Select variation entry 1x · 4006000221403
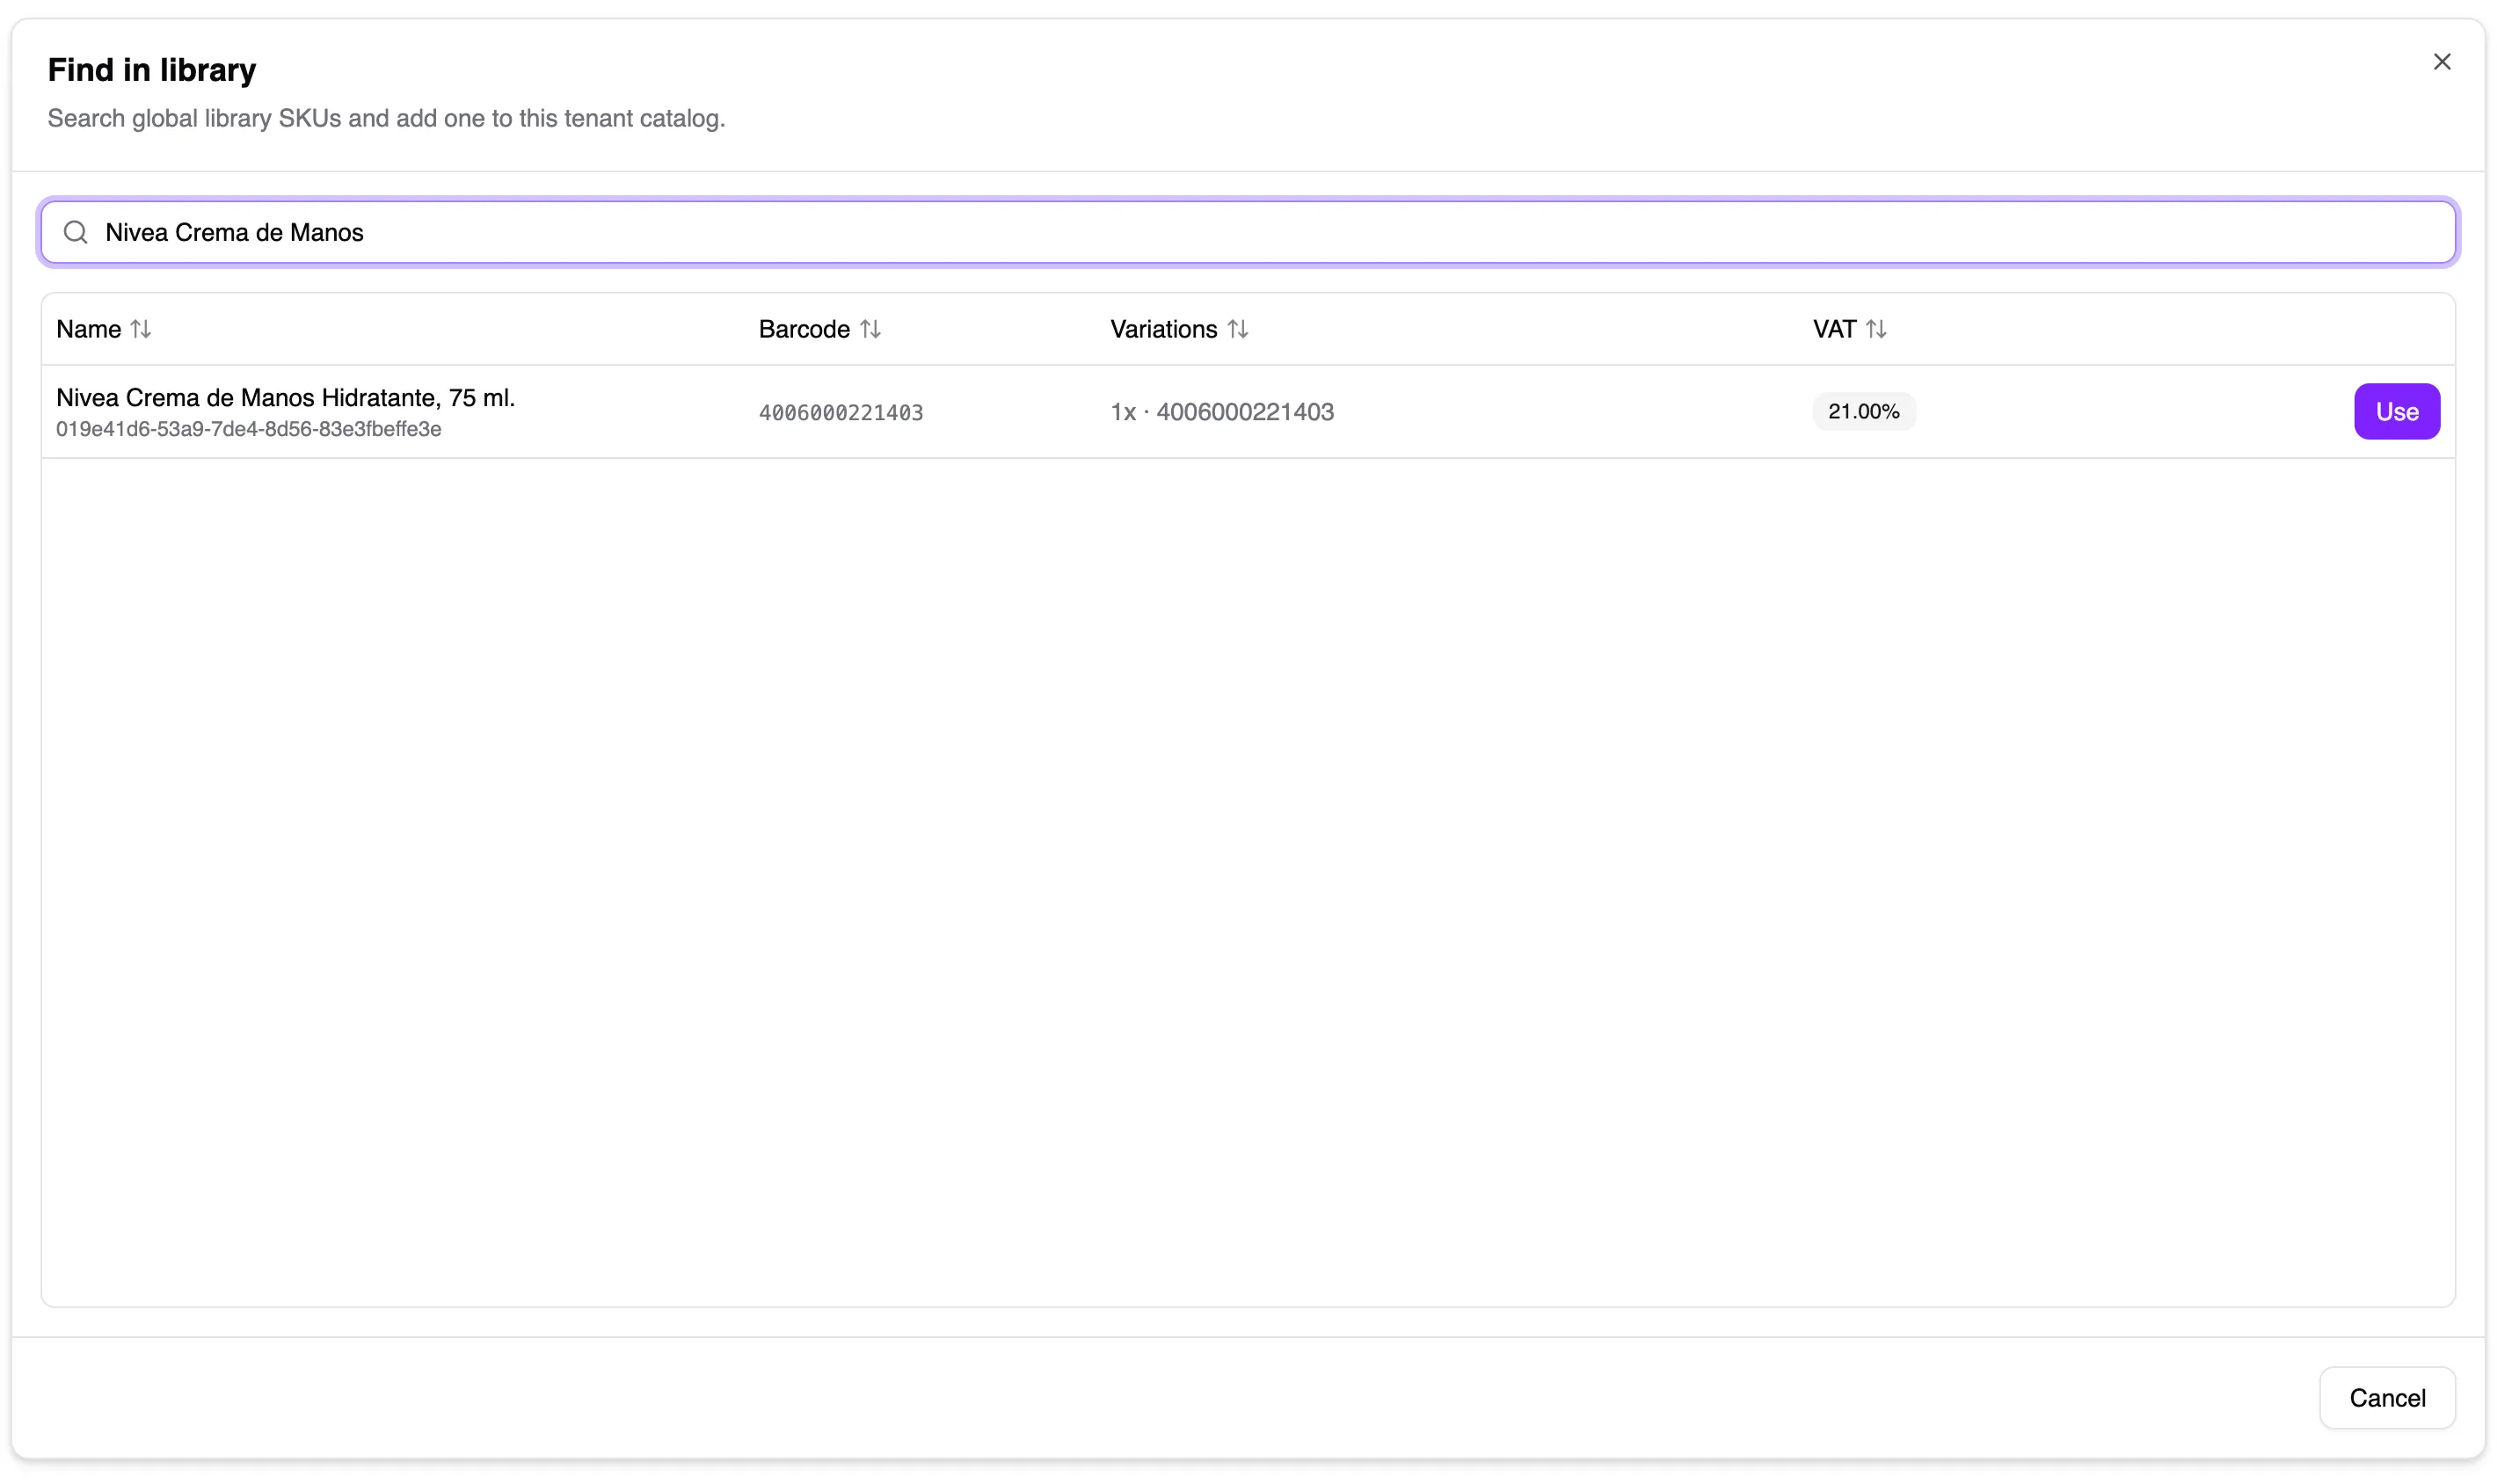This screenshot has width=2497, height=1484. pyautogui.click(x=1222, y=412)
